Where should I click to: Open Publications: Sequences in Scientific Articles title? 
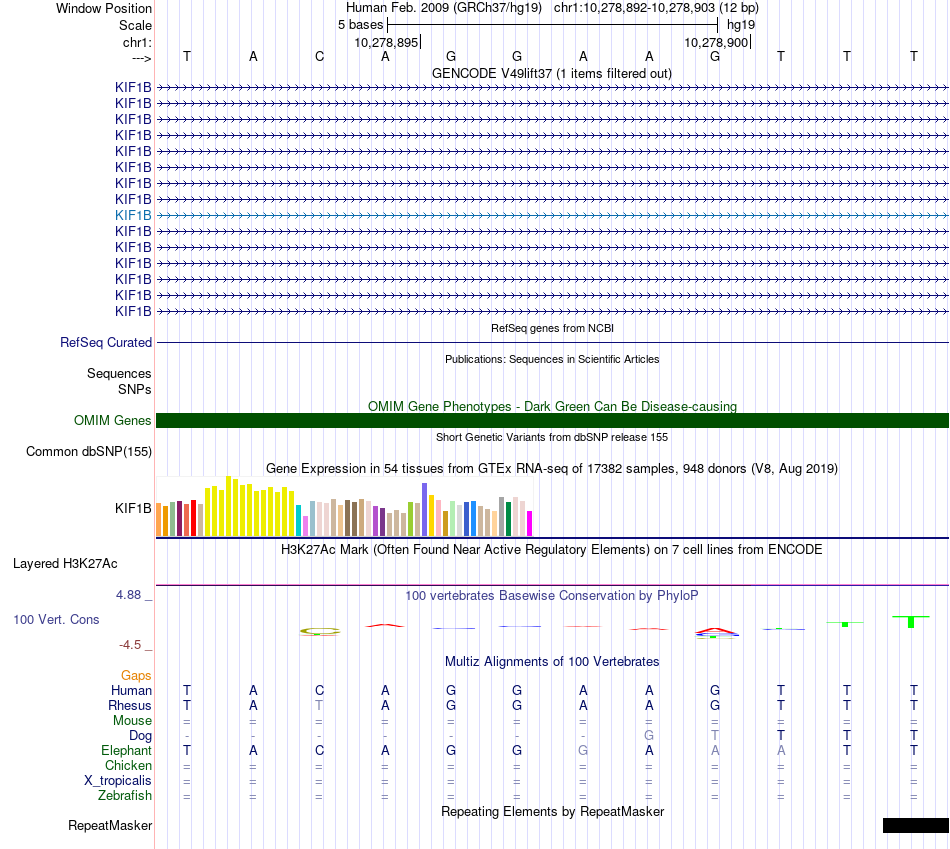coord(552,359)
